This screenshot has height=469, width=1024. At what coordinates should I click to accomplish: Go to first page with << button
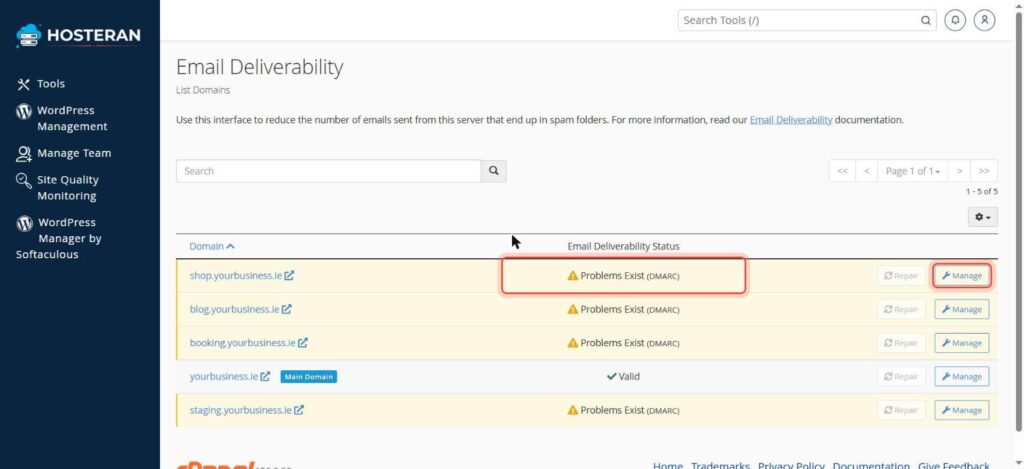842,171
